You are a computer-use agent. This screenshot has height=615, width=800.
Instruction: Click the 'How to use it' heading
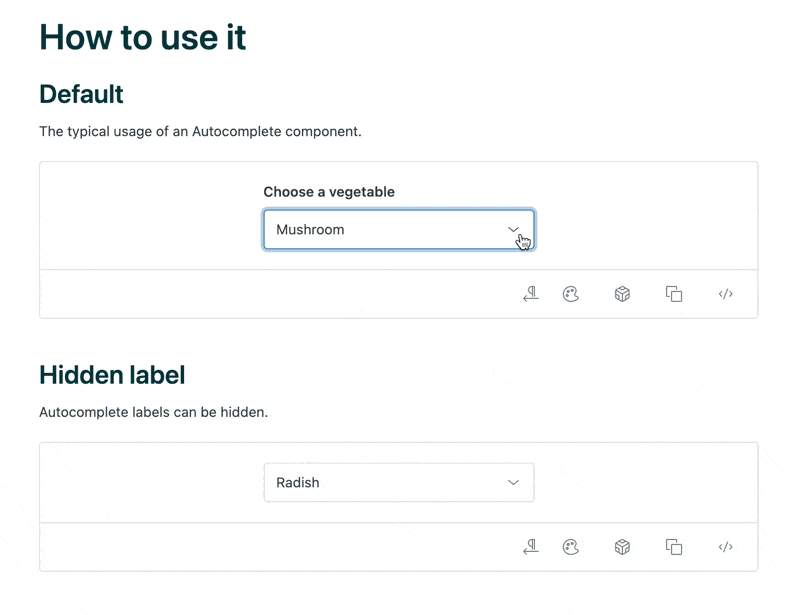click(143, 37)
